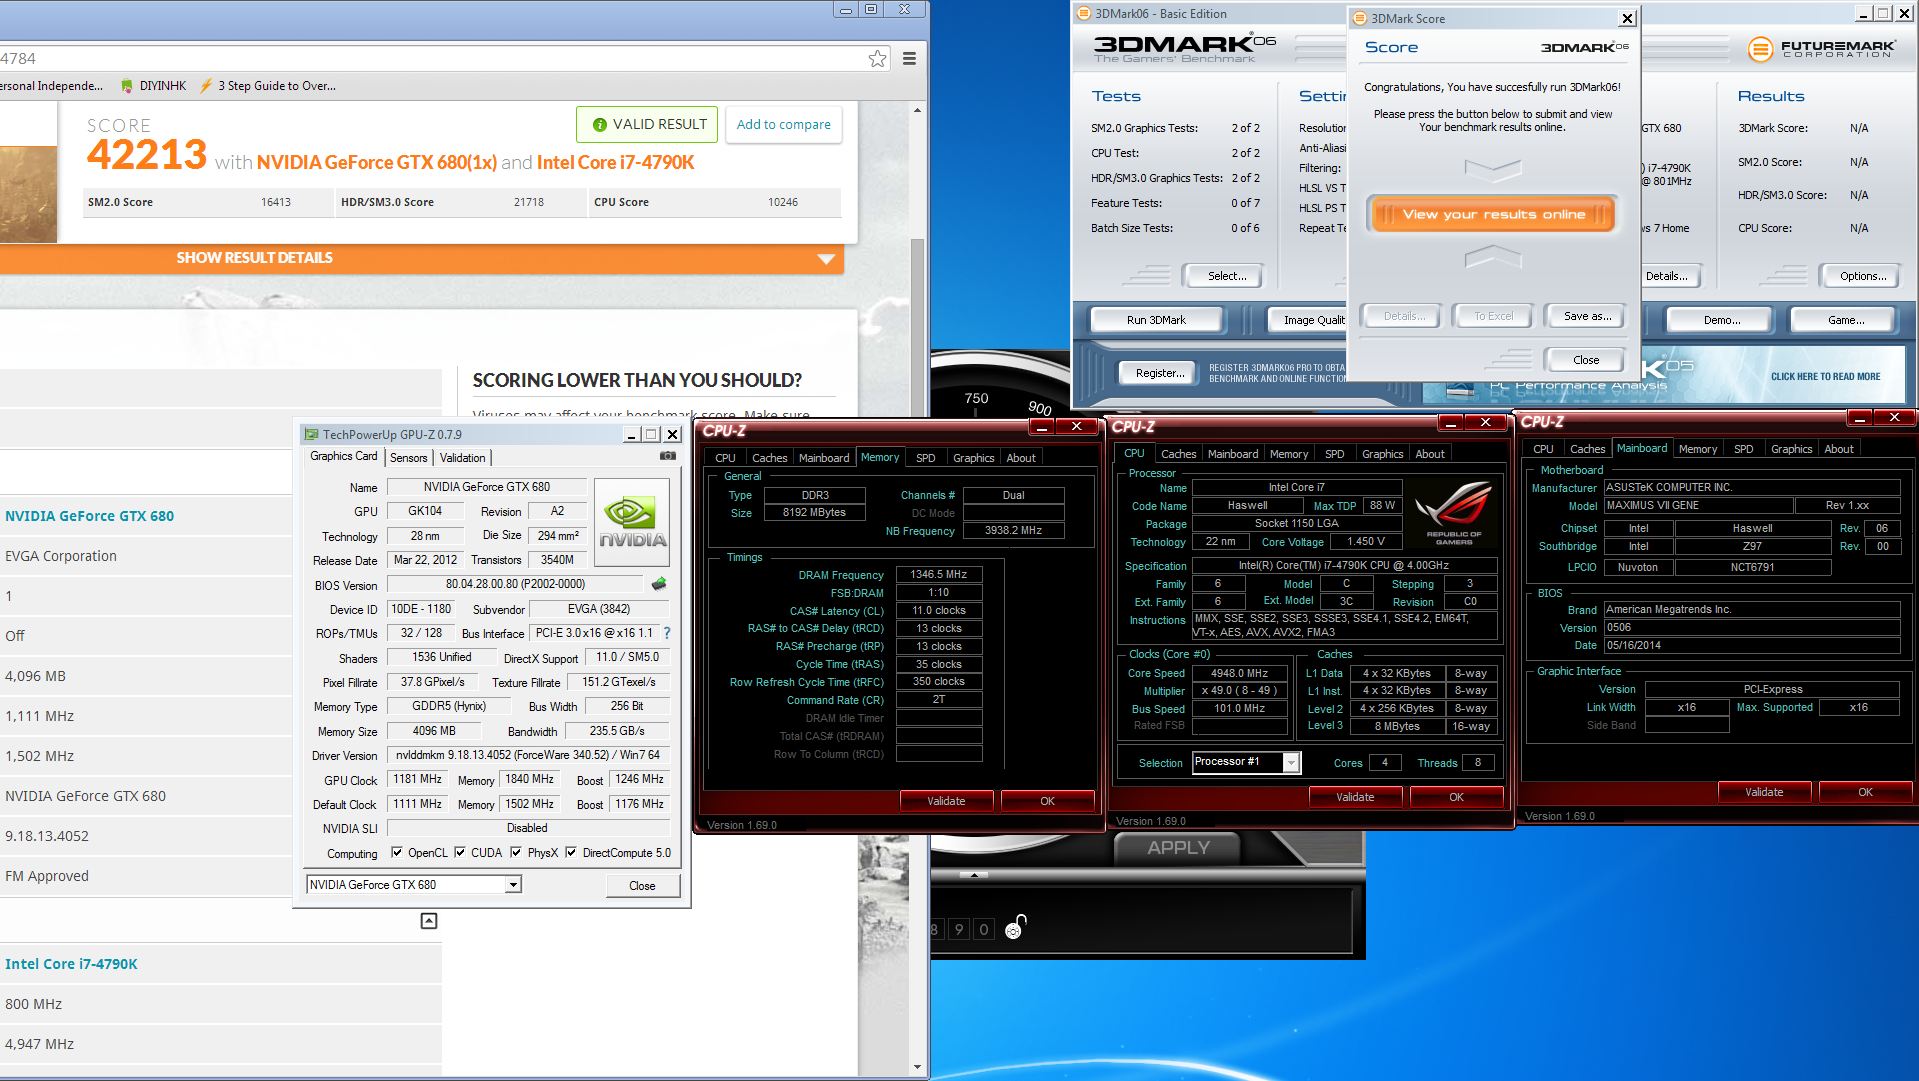Click the Chrome address bar
The height and width of the screenshot is (1081, 1919).
(x=430, y=58)
